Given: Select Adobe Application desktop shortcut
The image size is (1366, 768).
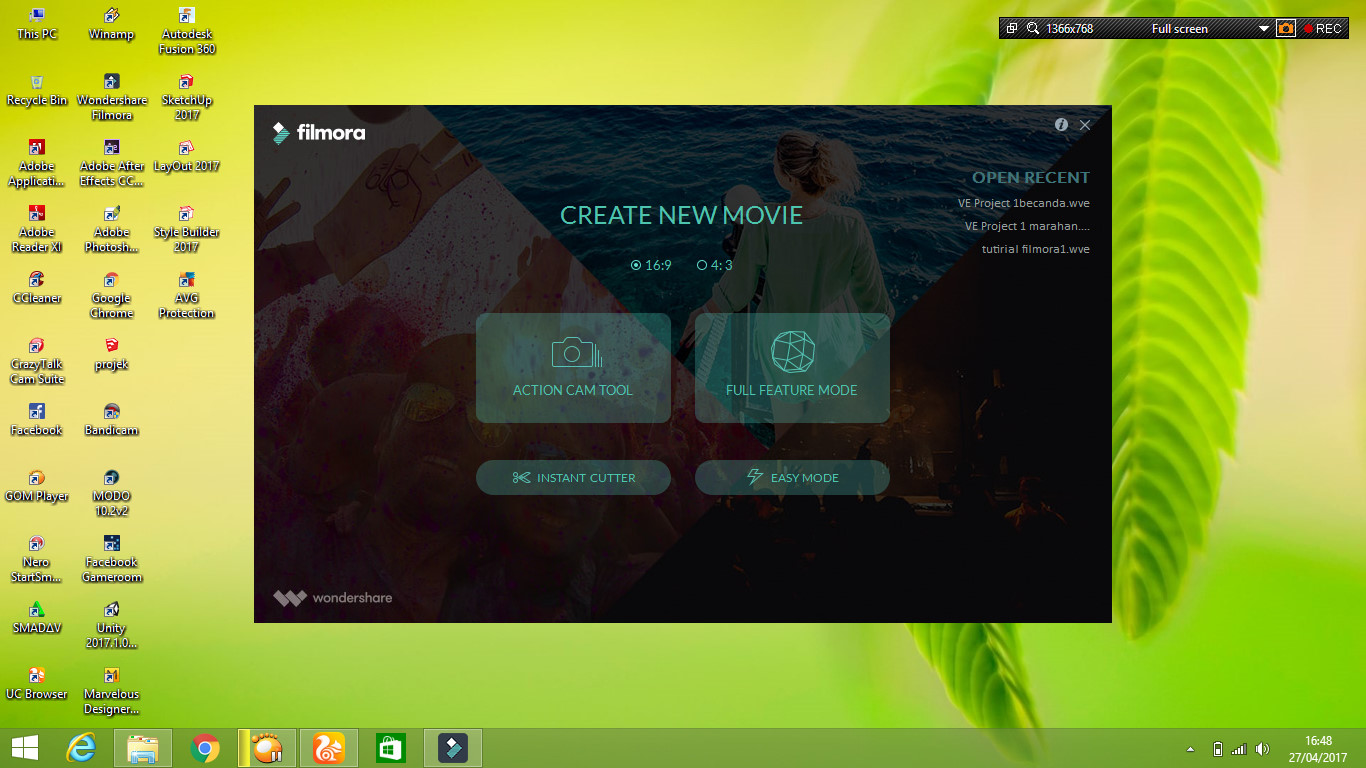Looking at the screenshot, I should (x=37, y=163).
